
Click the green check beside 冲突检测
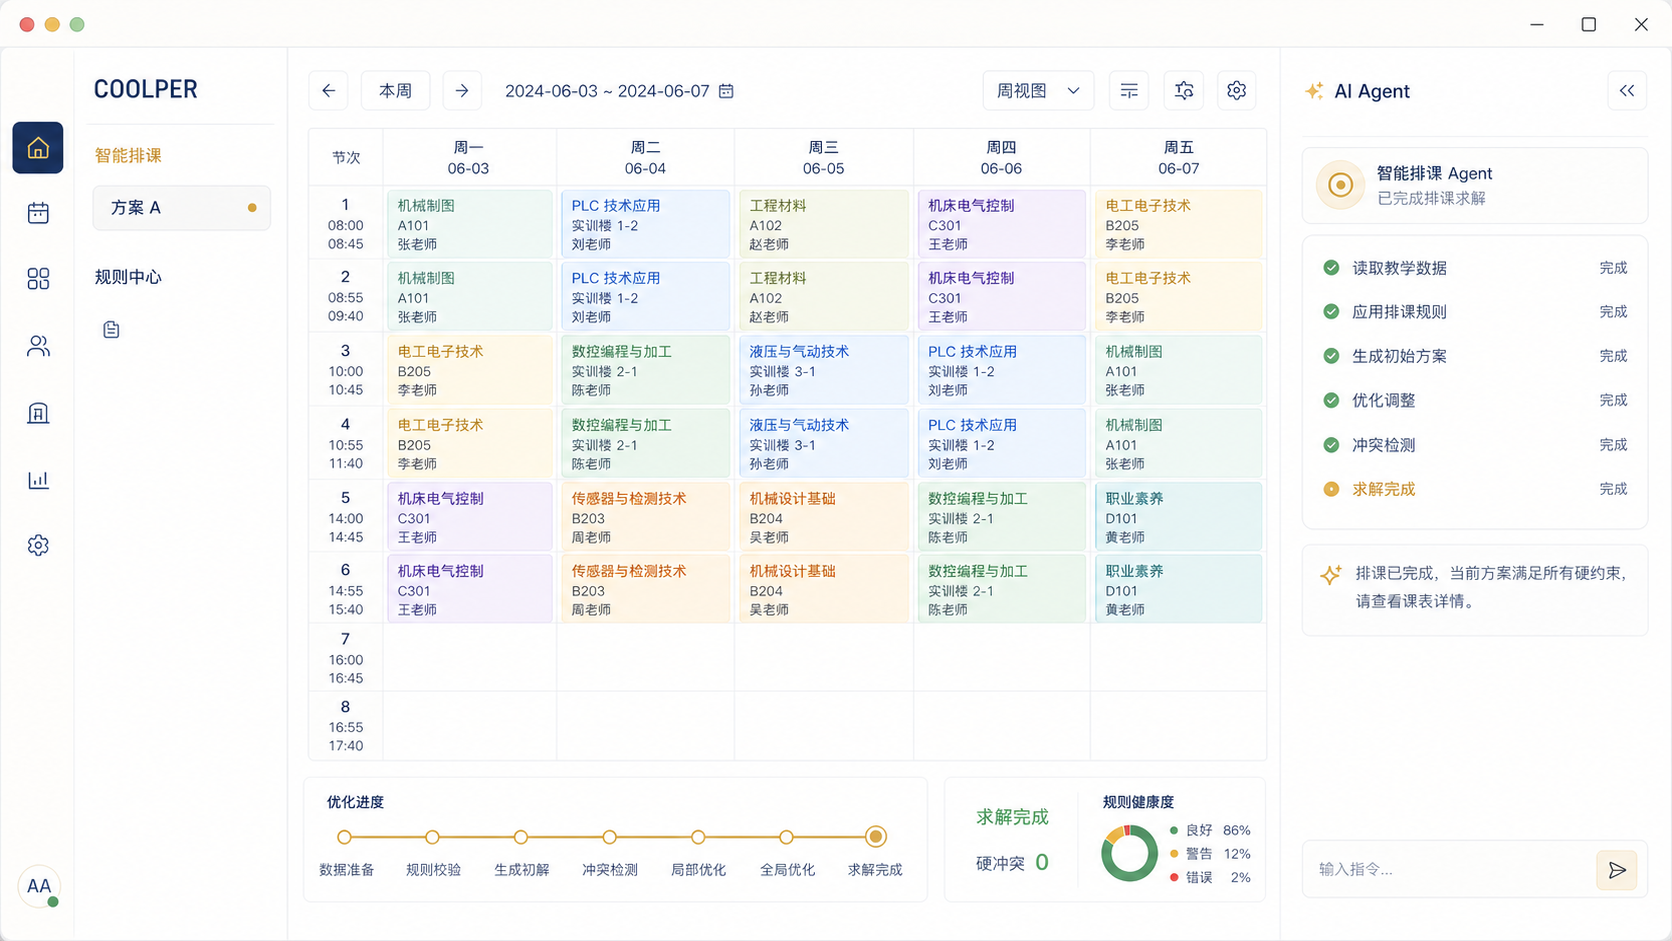[x=1331, y=445]
